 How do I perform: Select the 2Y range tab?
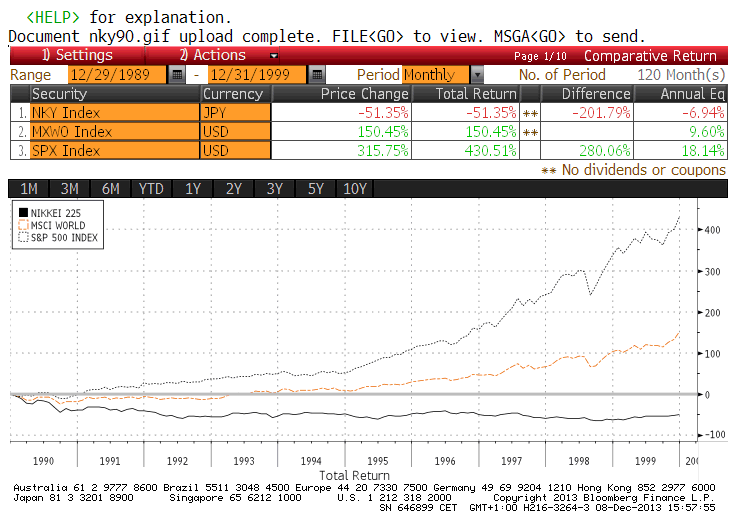click(x=233, y=189)
